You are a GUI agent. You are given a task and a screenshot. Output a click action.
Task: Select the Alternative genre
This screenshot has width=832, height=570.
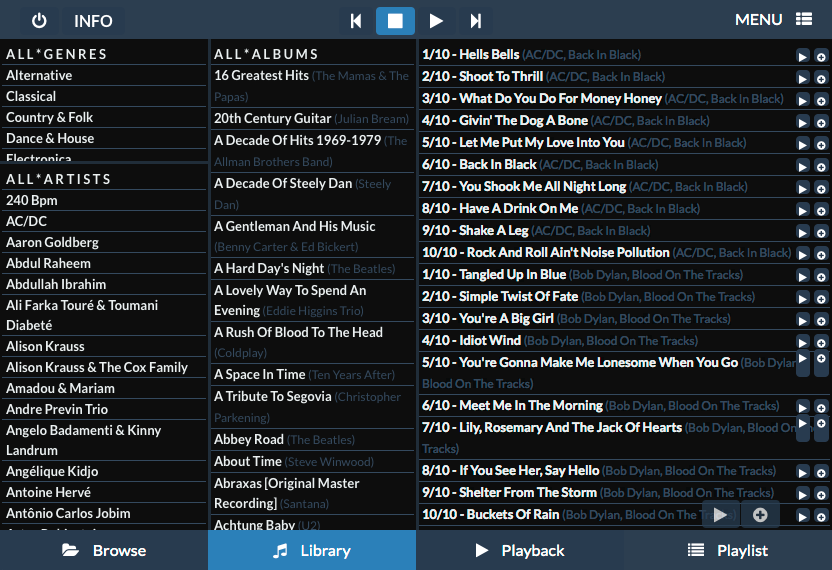tap(104, 75)
